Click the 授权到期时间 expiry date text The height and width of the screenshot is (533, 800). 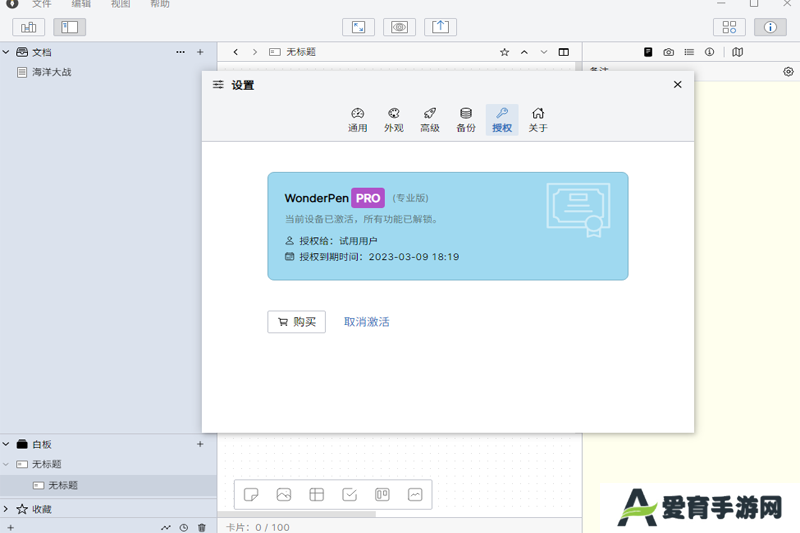[379, 257]
